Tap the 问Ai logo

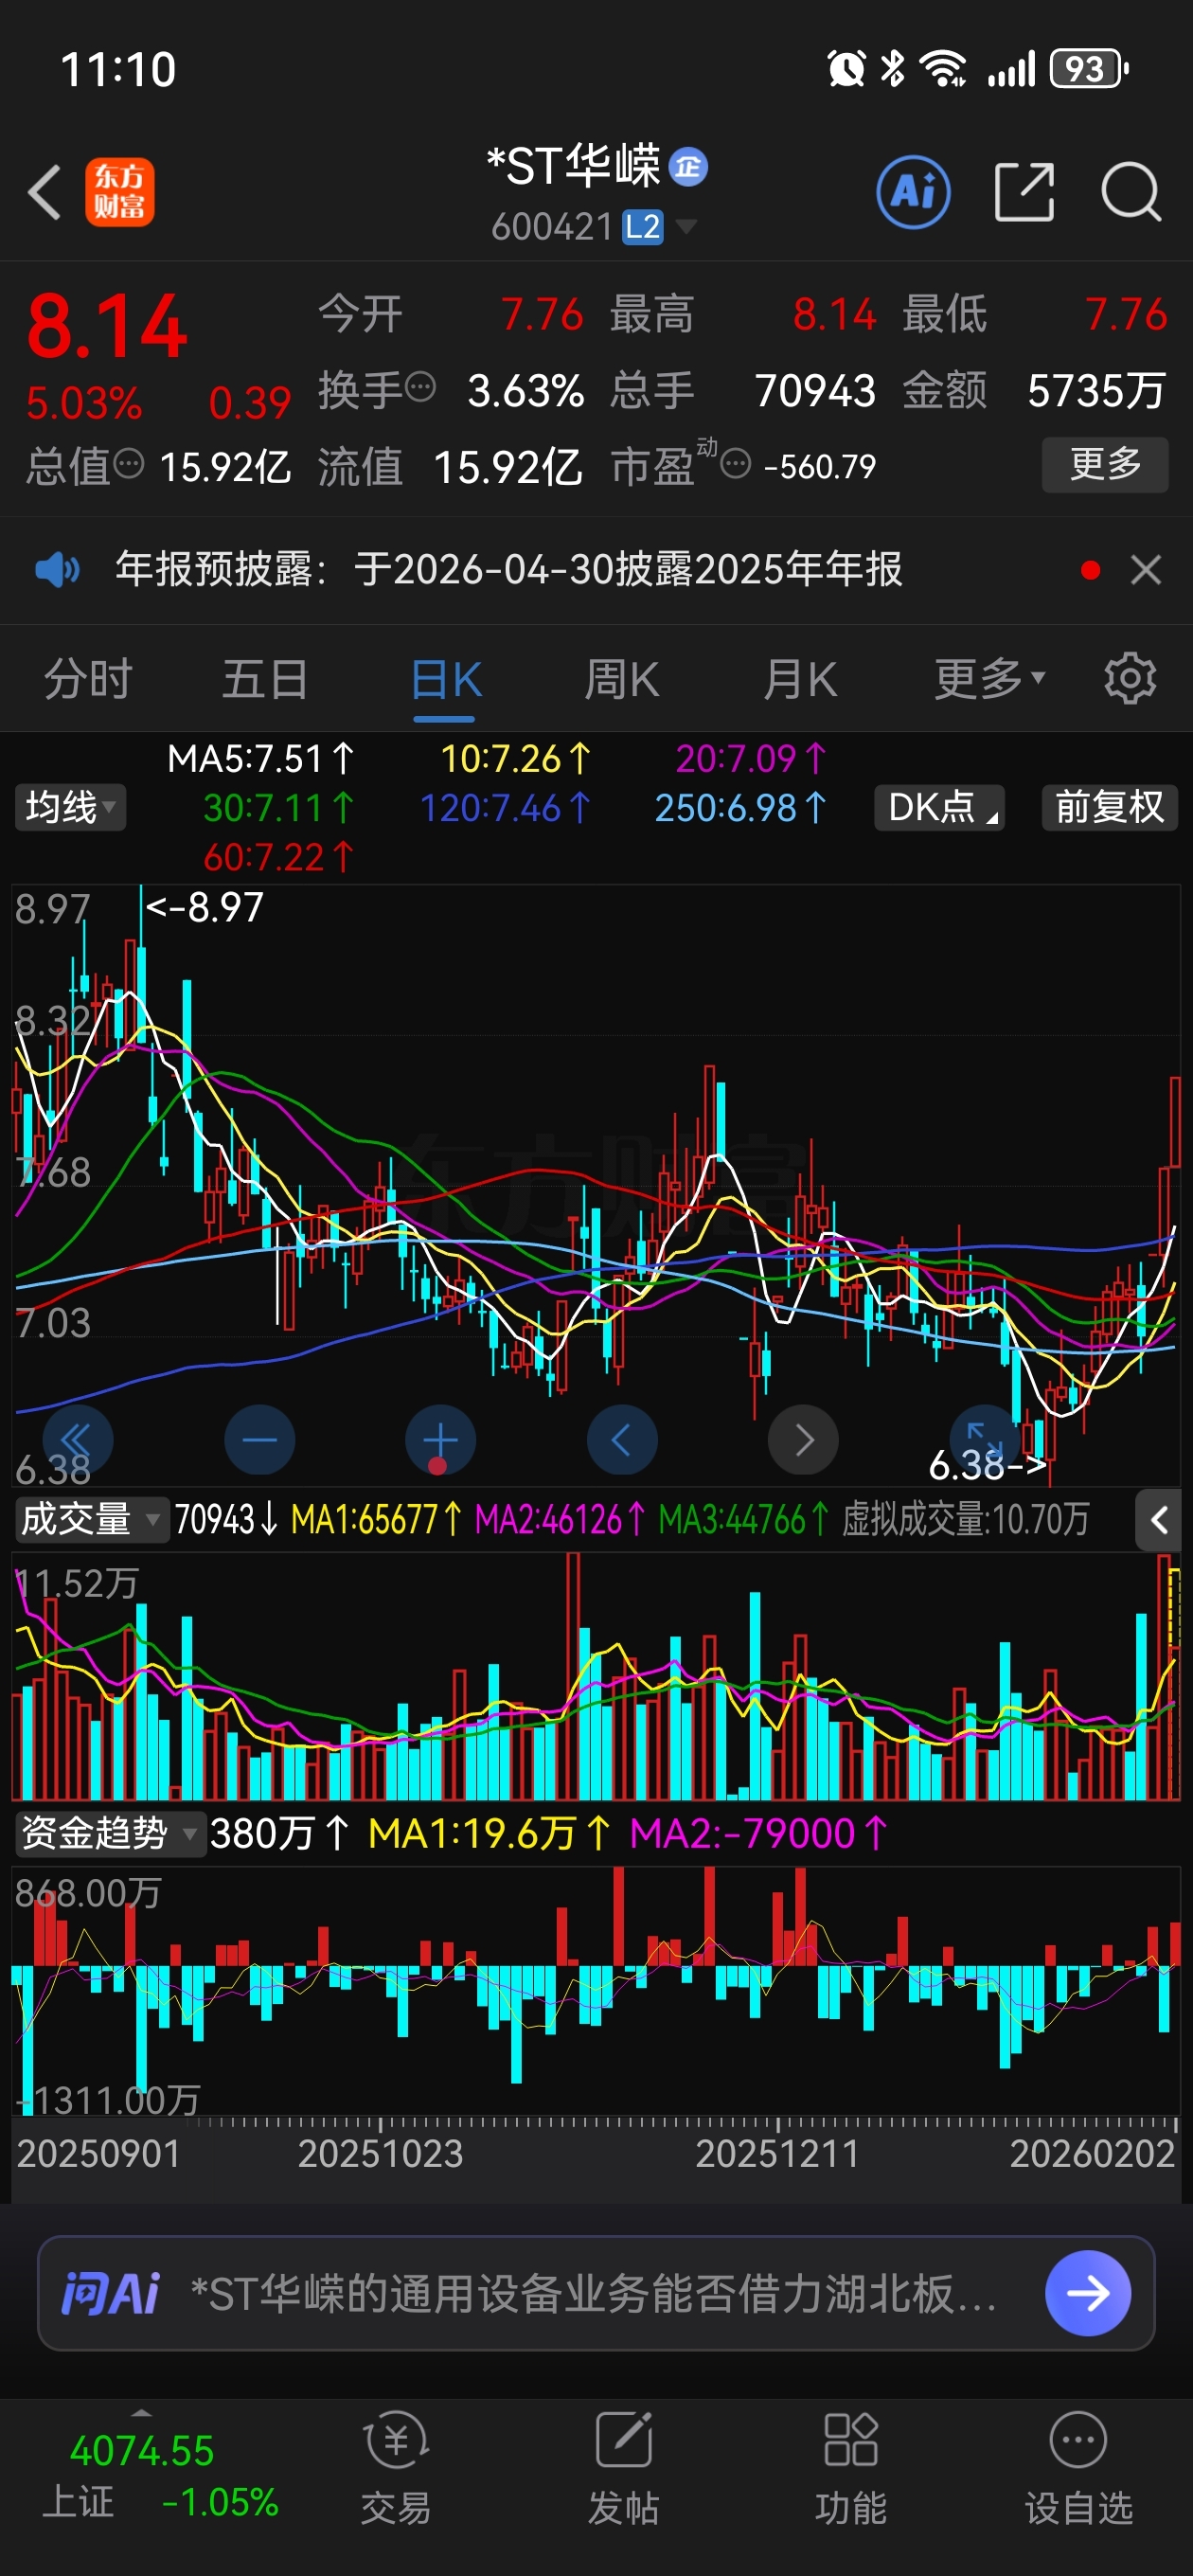tap(110, 2292)
